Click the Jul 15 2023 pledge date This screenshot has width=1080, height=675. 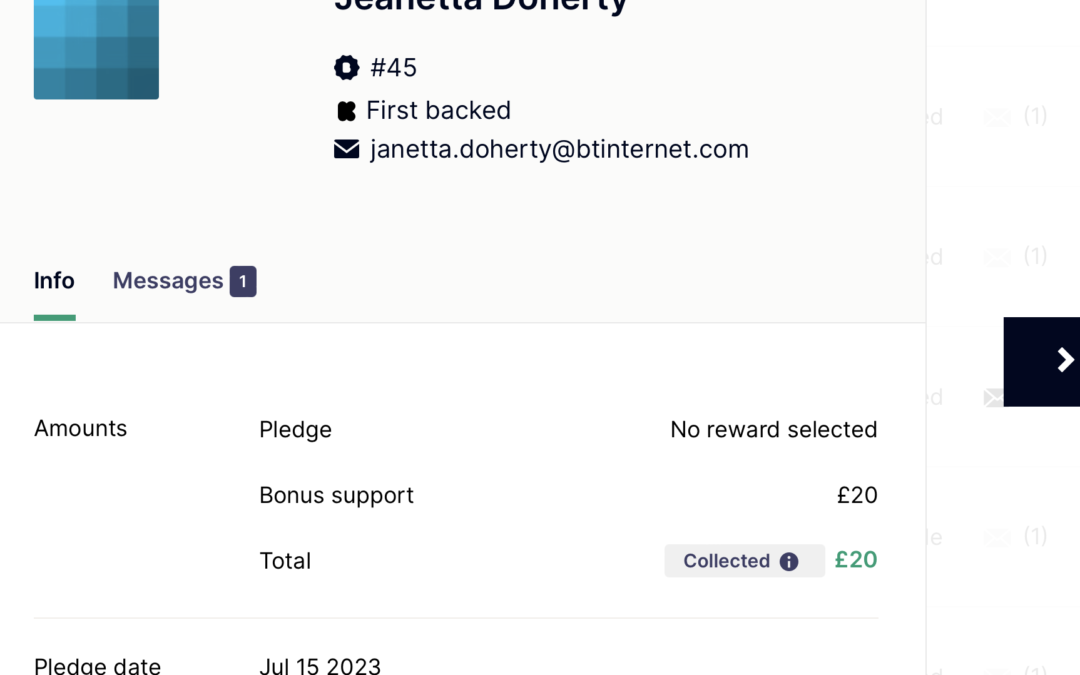pyautogui.click(x=320, y=665)
